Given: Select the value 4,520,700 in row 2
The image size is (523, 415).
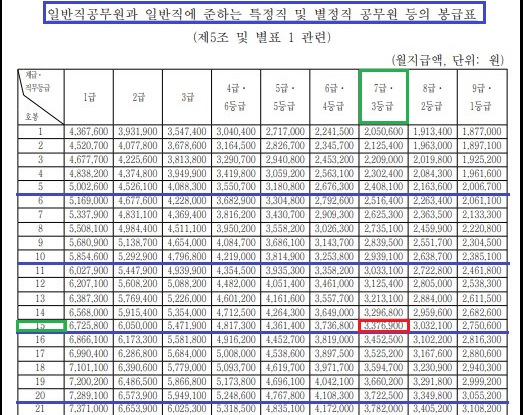Looking at the screenshot, I should tap(89, 146).
